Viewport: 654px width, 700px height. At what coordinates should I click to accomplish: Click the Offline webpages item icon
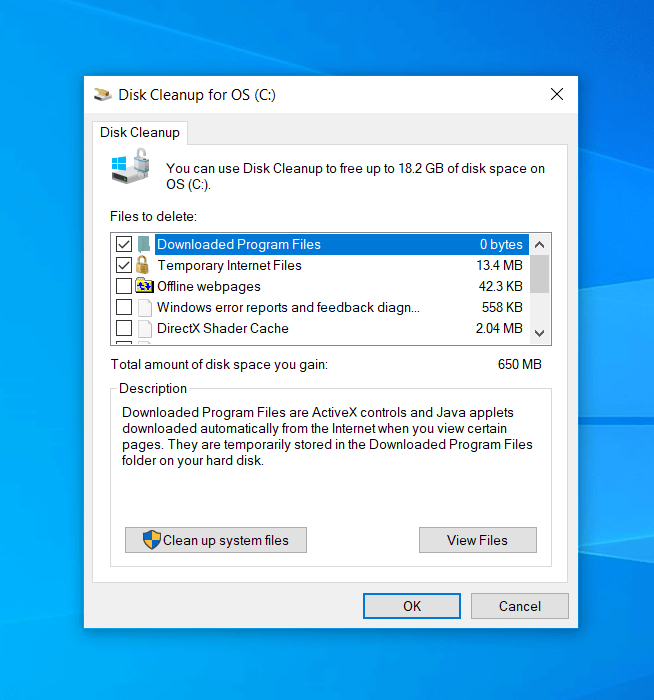coord(144,286)
